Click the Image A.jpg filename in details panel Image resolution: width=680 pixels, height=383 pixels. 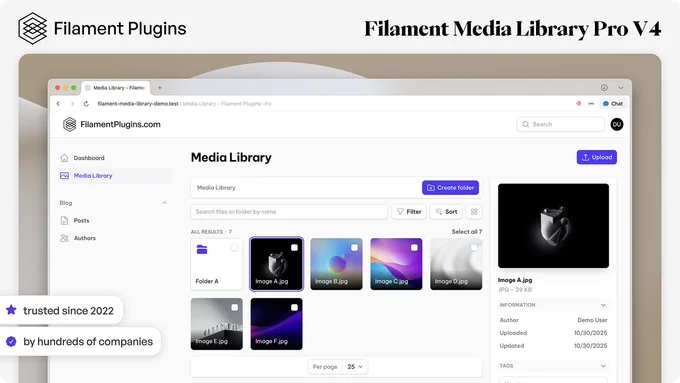click(x=515, y=280)
